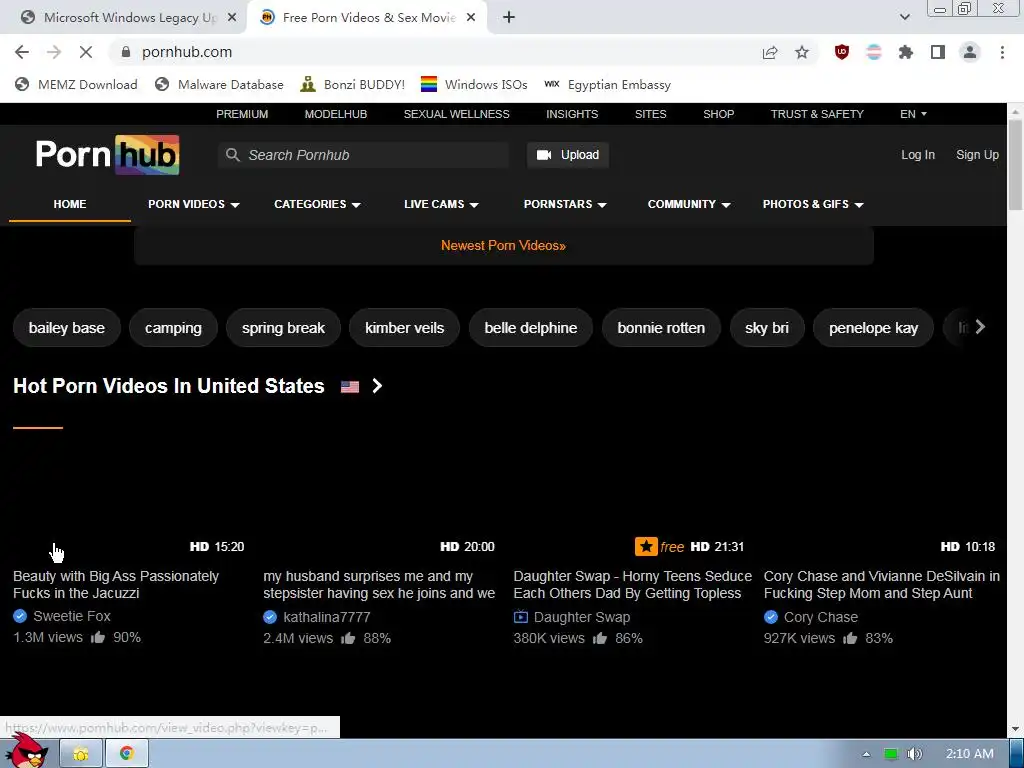The height and width of the screenshot is (768, 1024).
Task: Select the belle delphine tag
Action: click(x=530, y=328)
